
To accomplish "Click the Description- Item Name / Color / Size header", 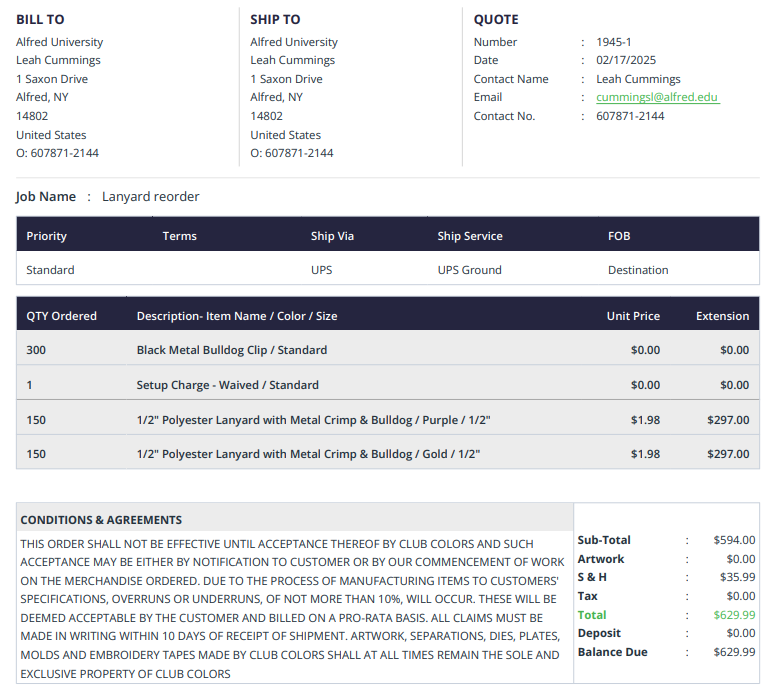I will coord(237,316).
